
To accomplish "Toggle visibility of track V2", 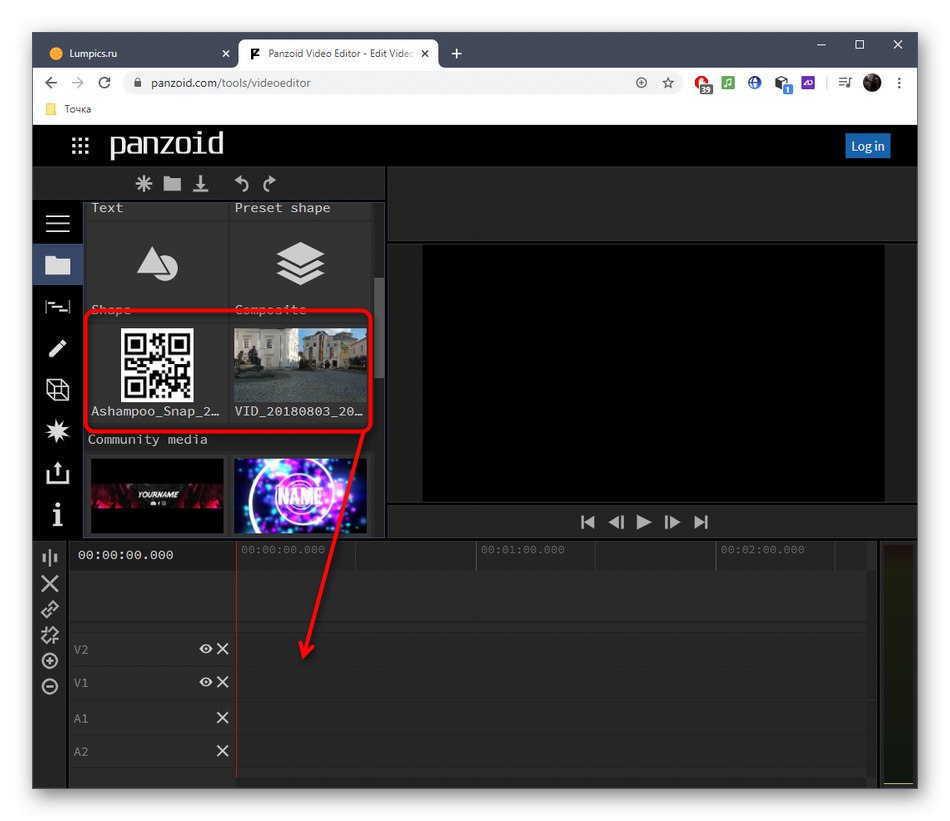I will 205,649.
